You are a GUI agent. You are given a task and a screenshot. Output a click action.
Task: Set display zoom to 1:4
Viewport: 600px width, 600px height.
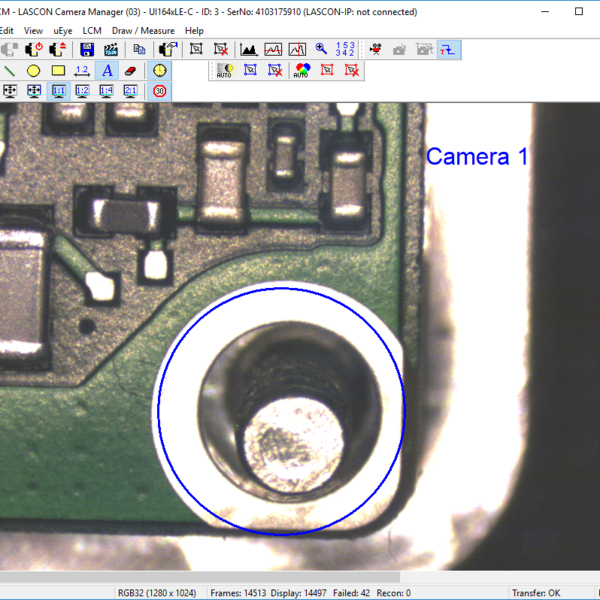tap(106, 91)
